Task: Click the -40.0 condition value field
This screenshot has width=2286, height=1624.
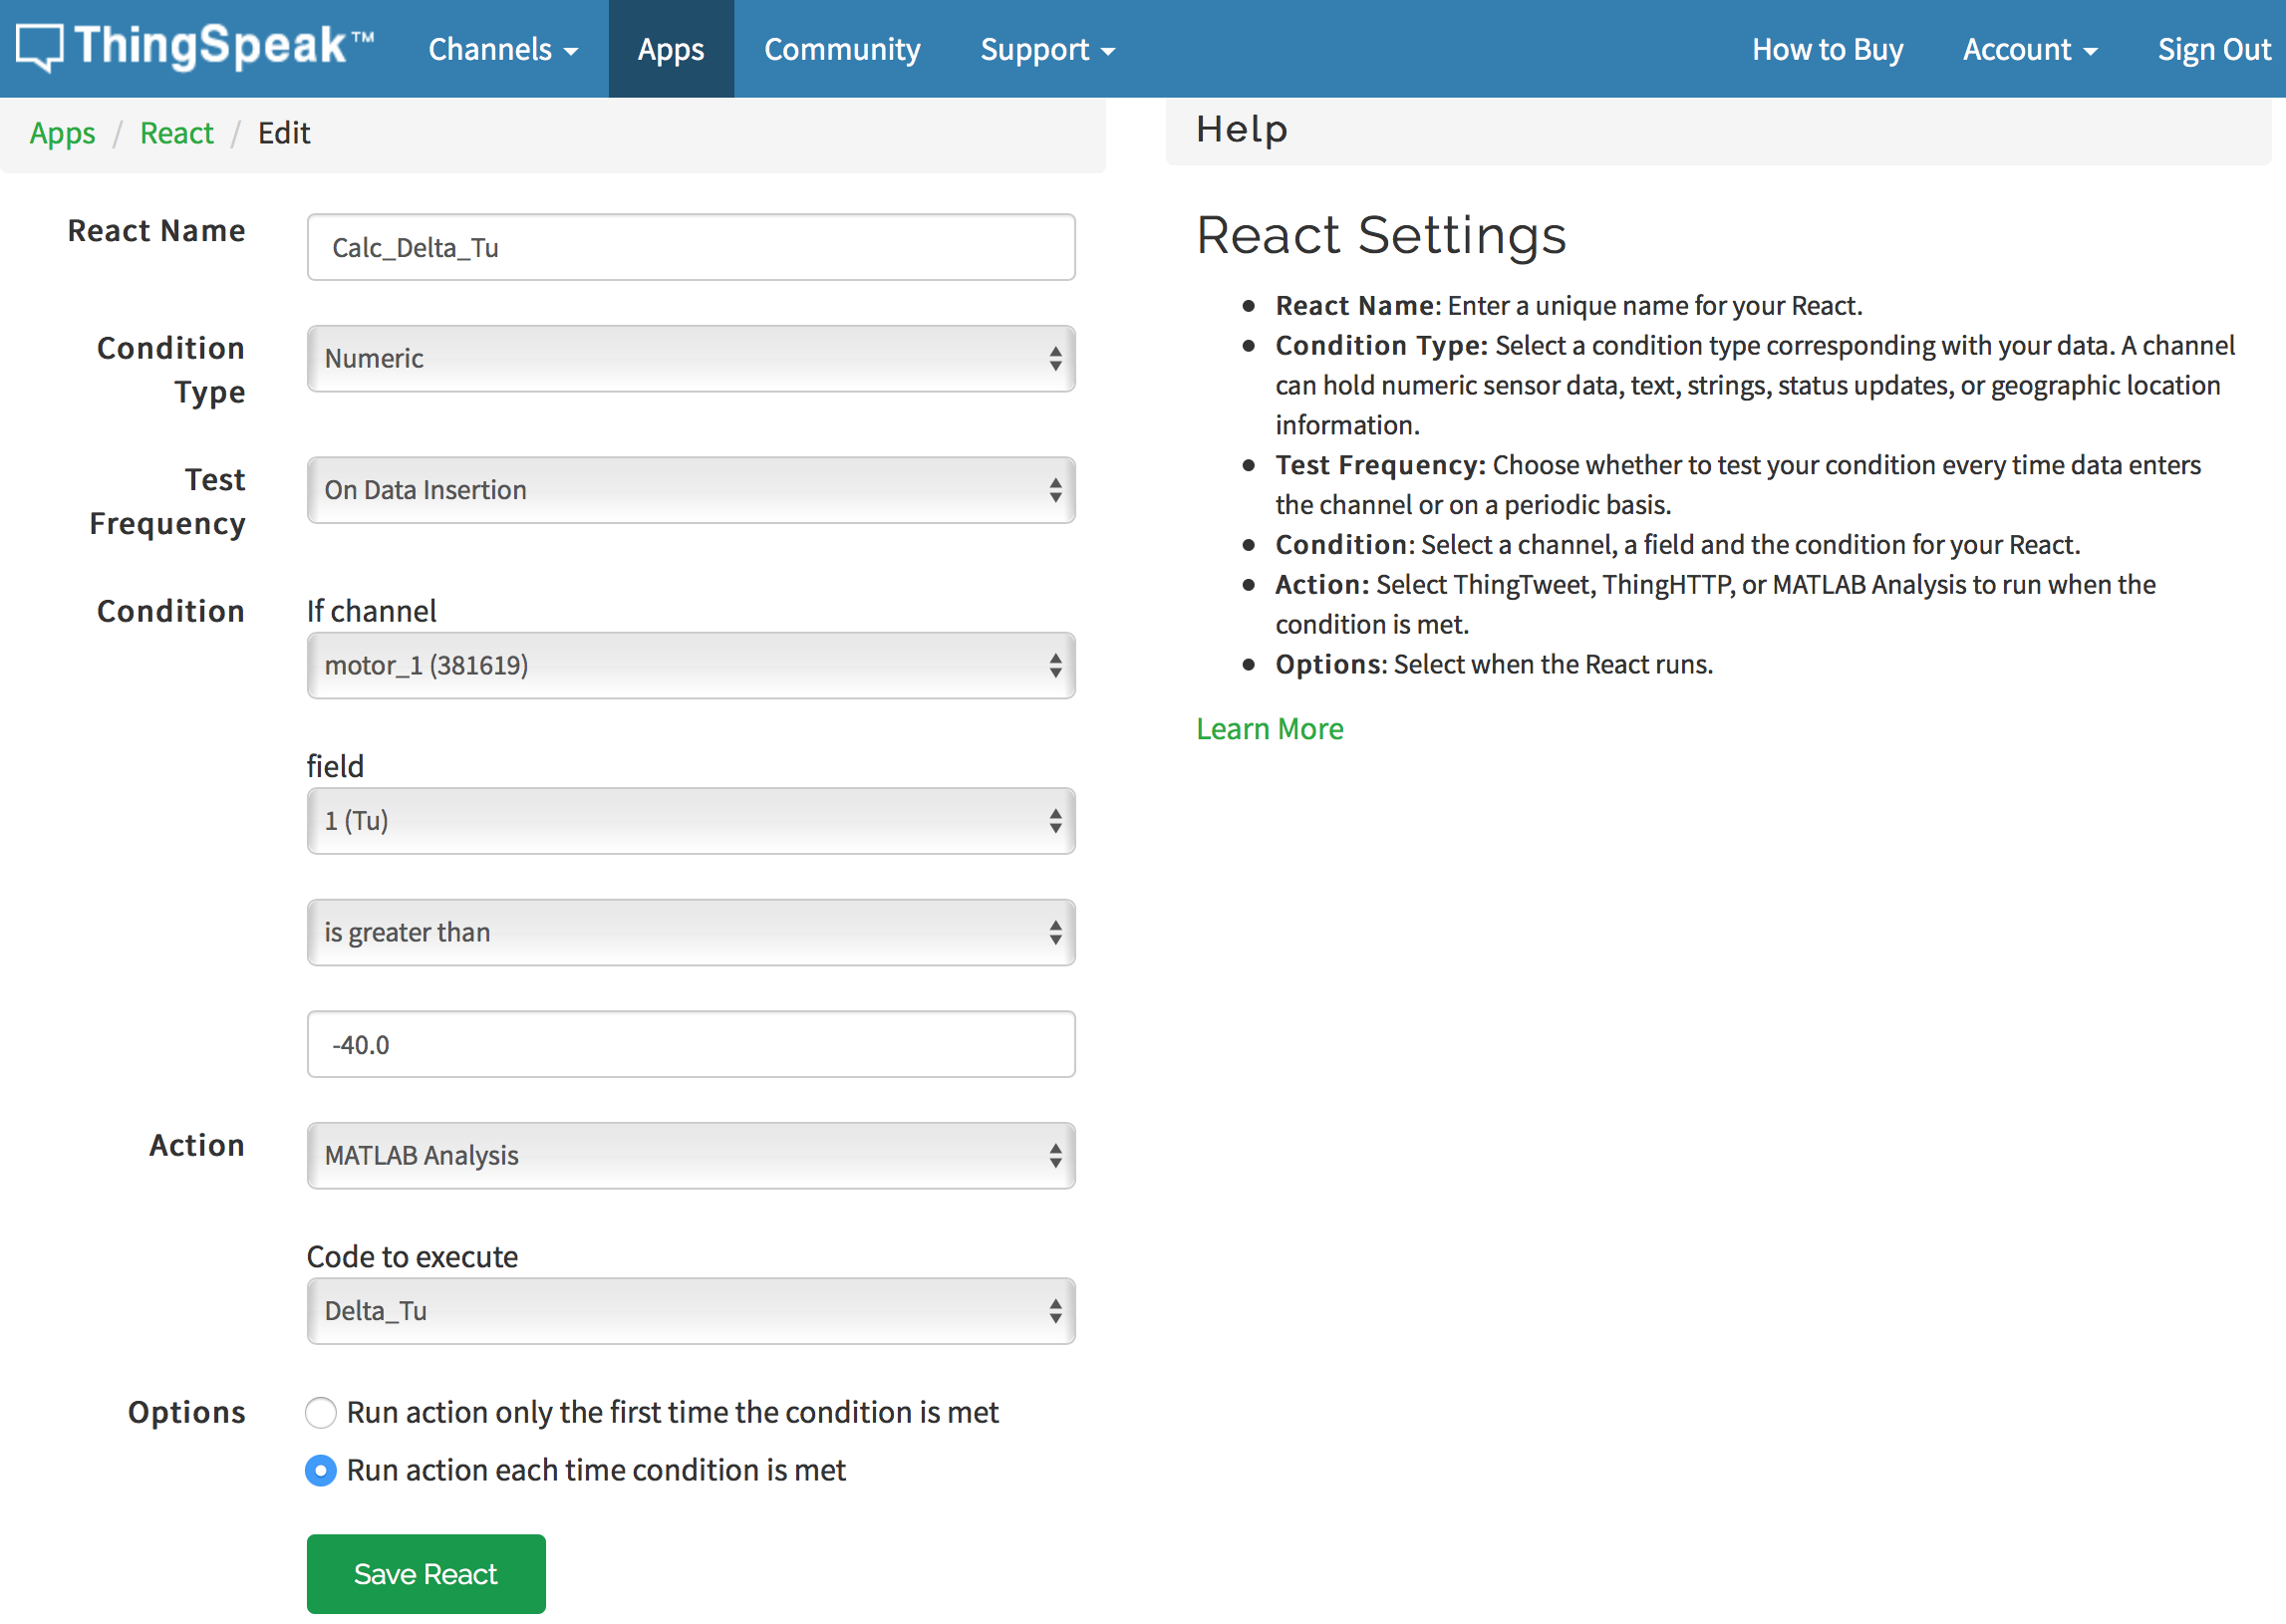Action: [690, 1044]
